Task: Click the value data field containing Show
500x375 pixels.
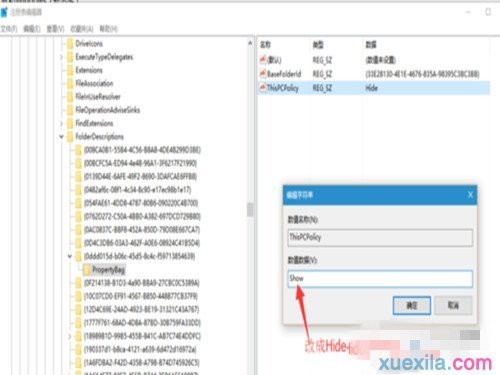Action: pyautogui.click(x=380, y=279)
